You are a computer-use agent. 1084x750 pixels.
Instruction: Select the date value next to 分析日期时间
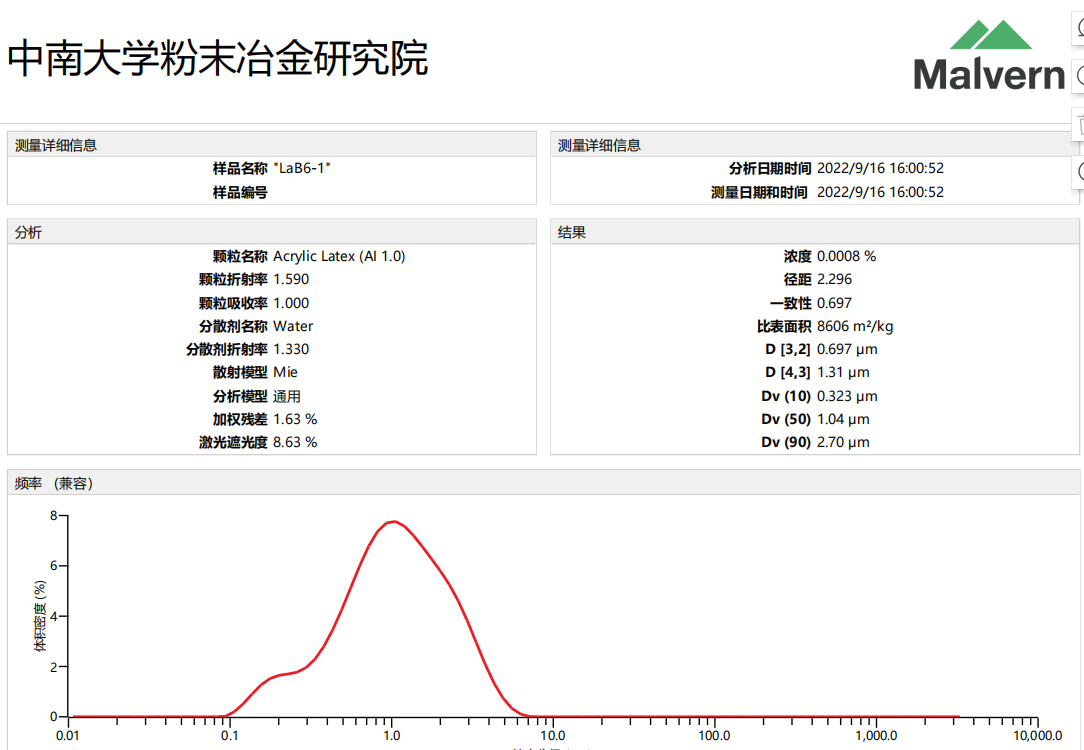pyautogui.click(x=880, y=169)
